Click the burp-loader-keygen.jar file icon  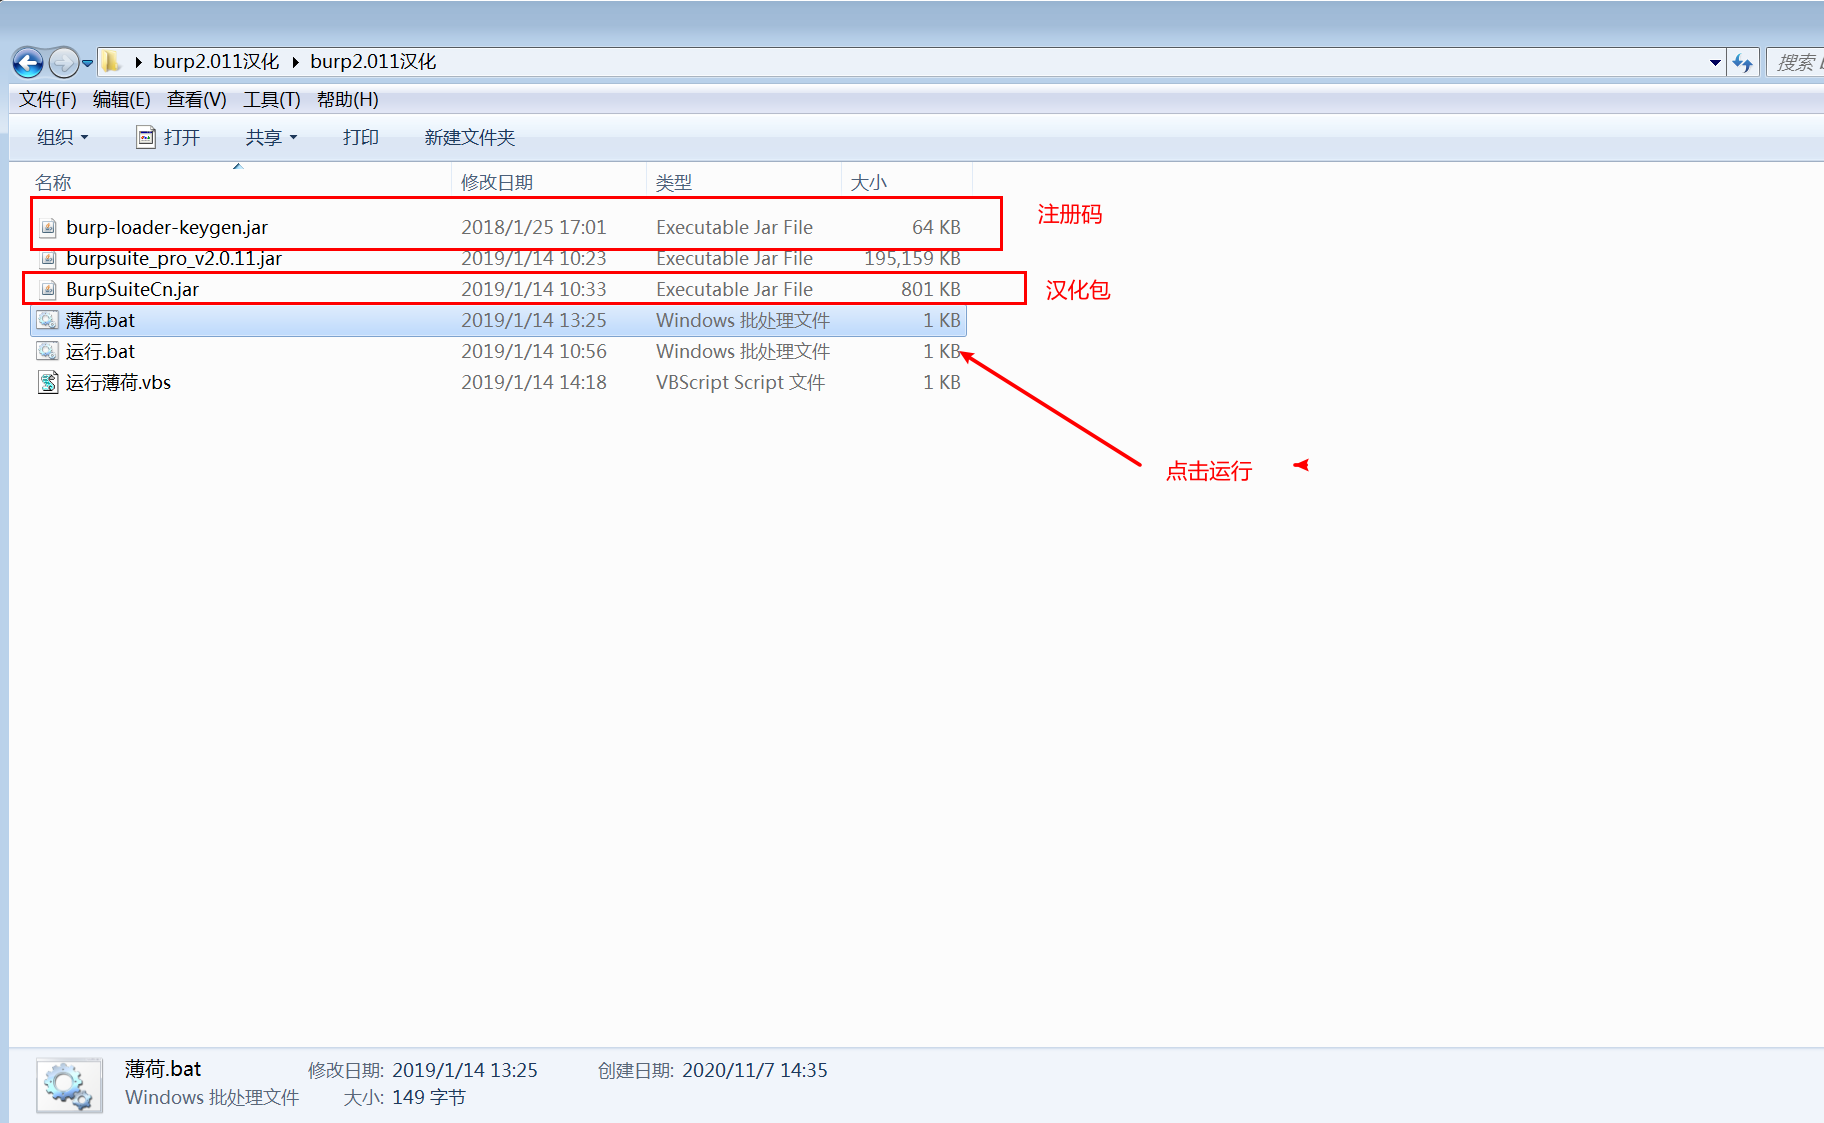(48, 228)
